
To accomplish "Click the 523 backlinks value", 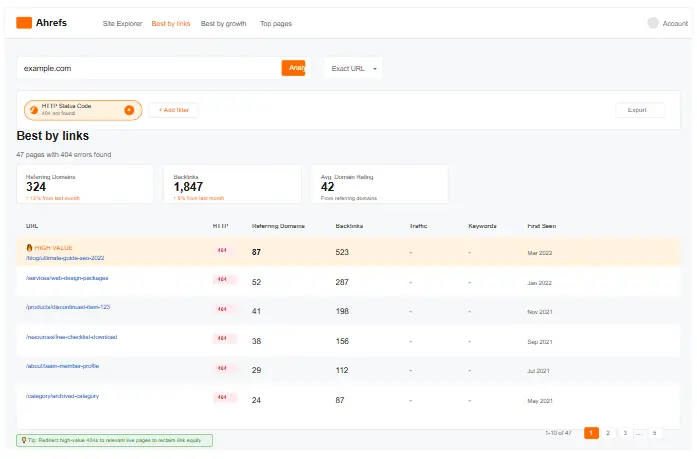I will (x=342, y=252).
